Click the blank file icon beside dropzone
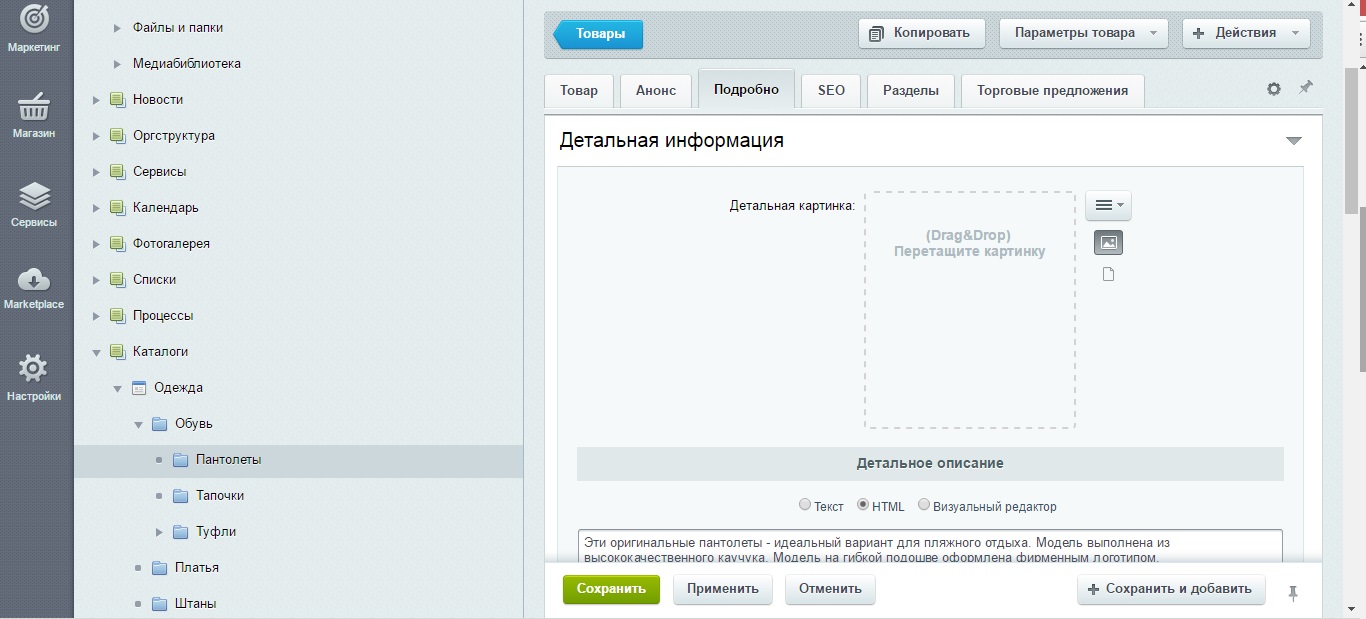Viewport: 1366px width, 619px height. point(1108,274)
